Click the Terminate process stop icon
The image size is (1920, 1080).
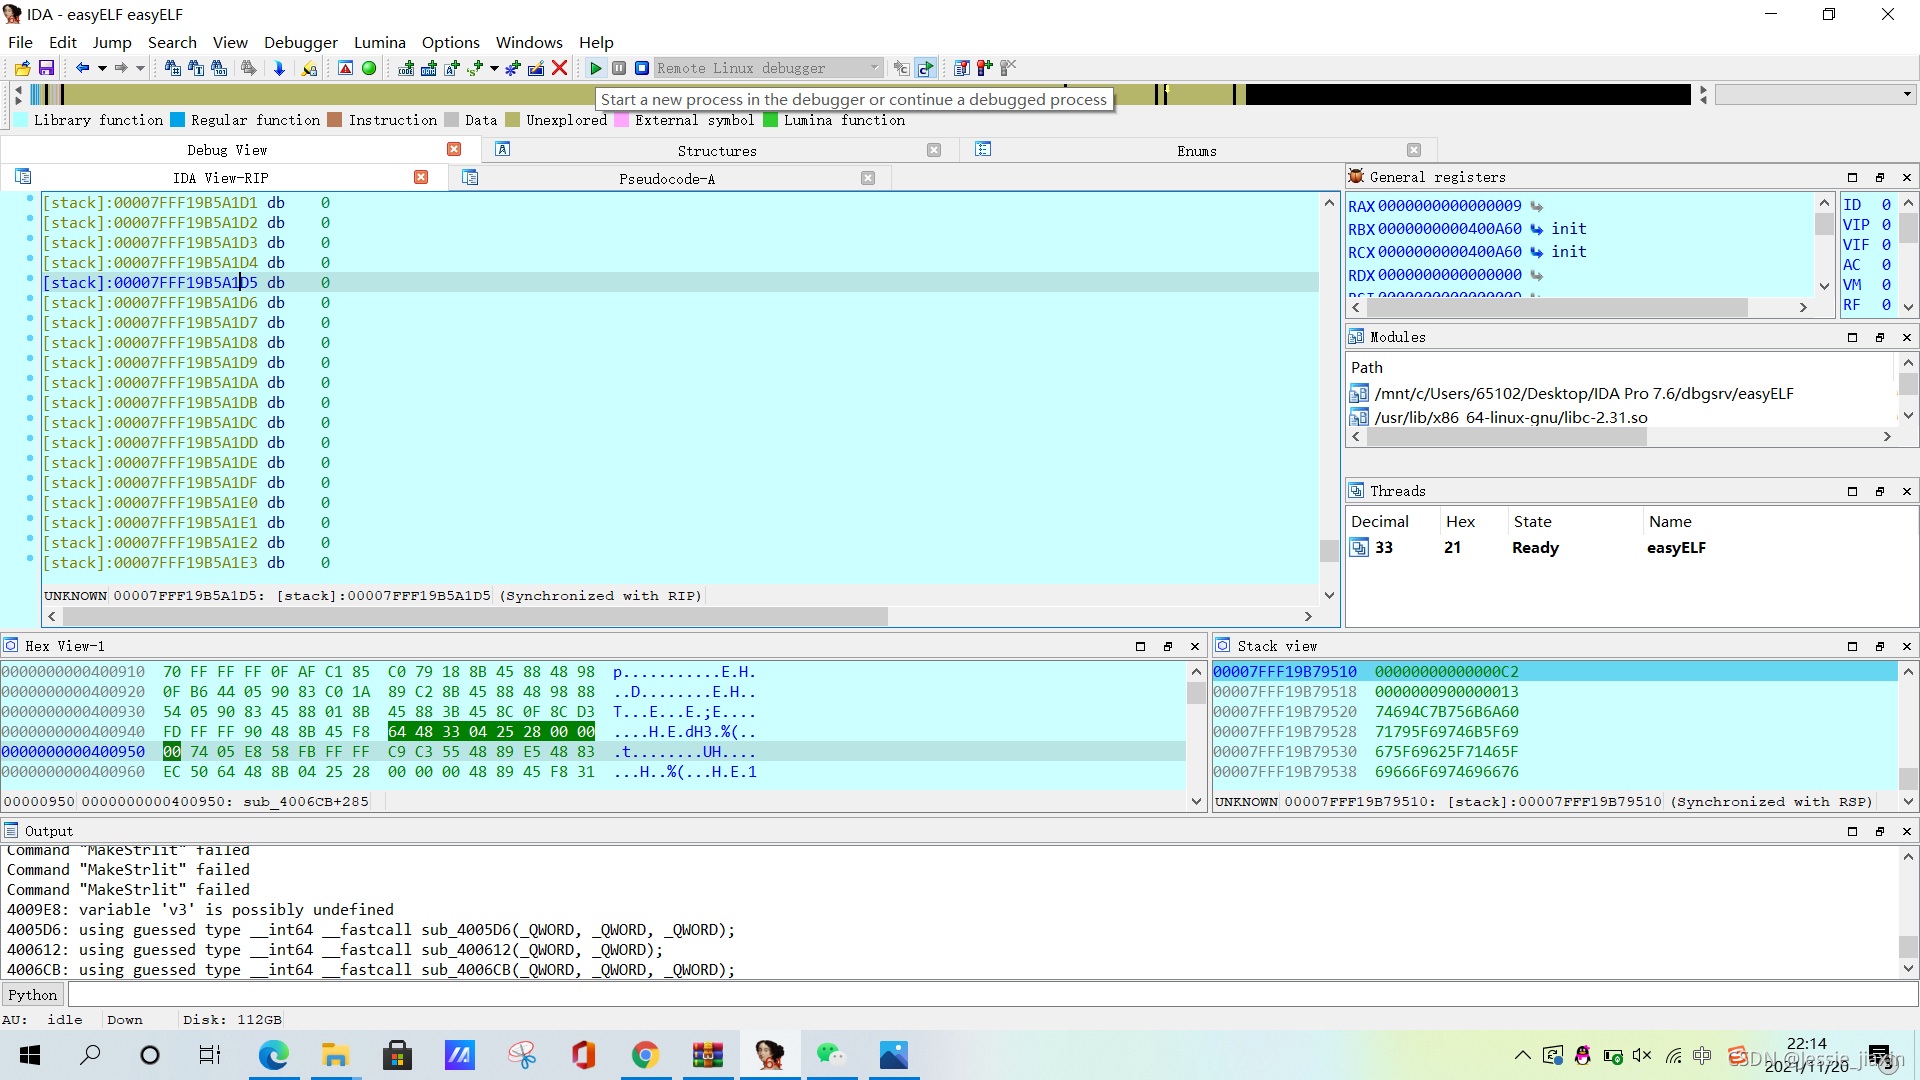point(642,68)
